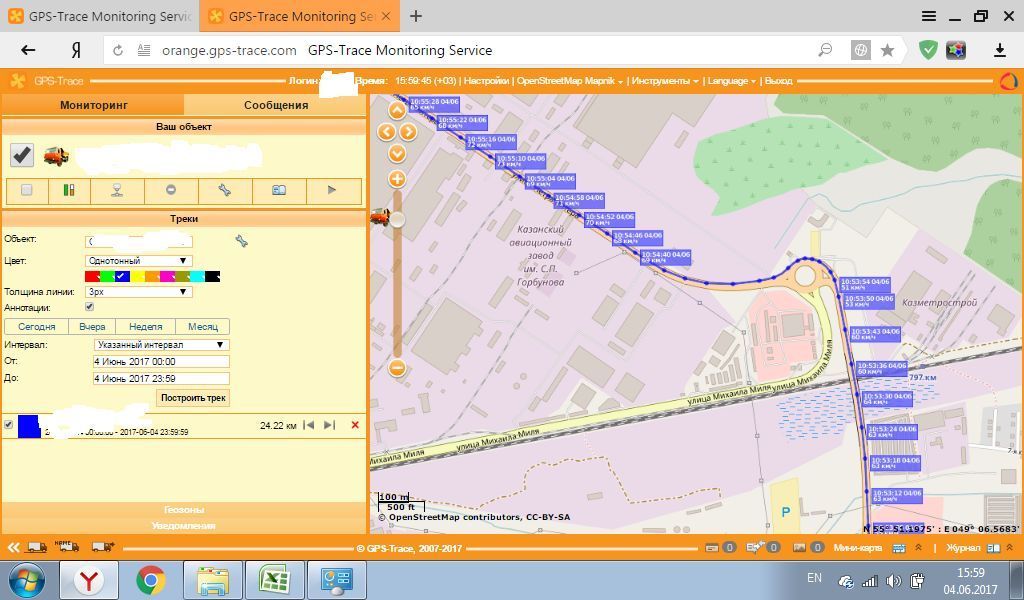Click the wrench icon next to Объект field
The height and width of the screenshot is (600, 1024).
[x=241, y=241]
